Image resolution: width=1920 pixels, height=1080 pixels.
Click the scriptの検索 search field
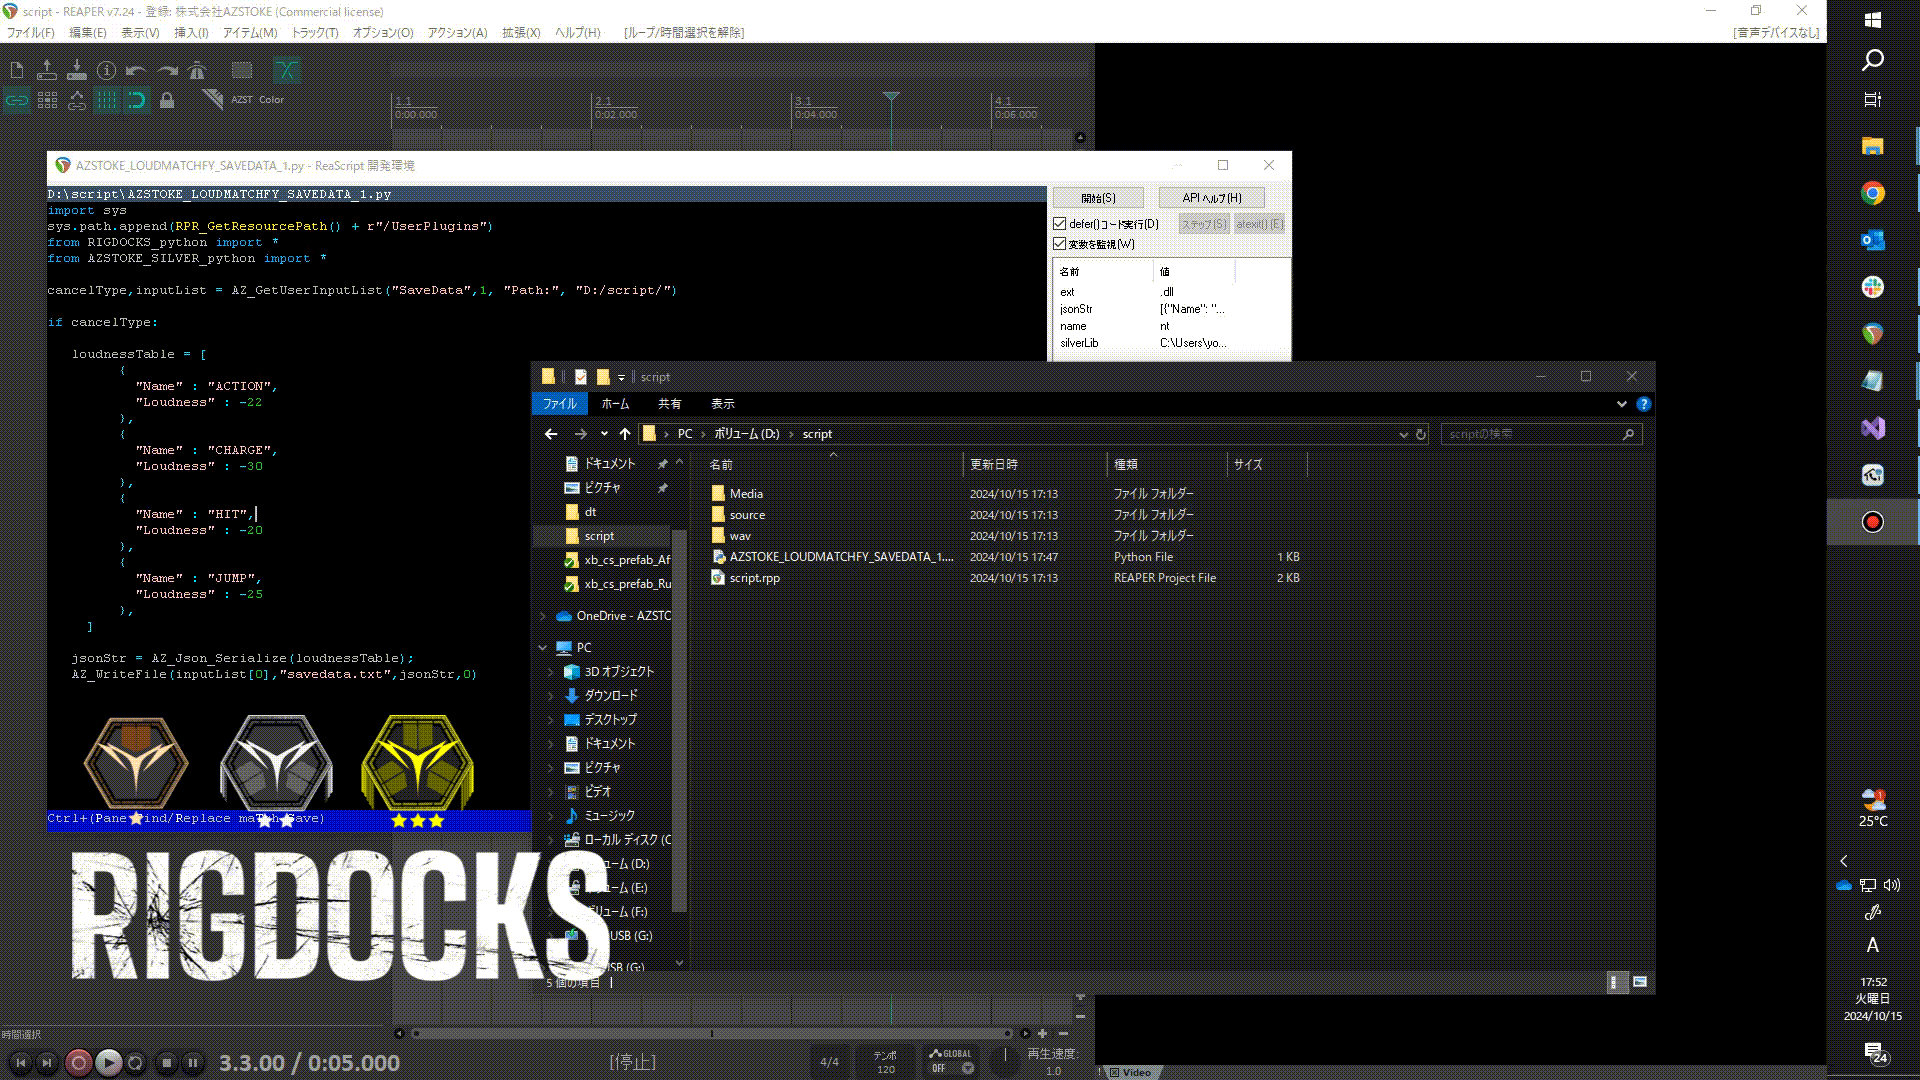[1541, 434]
